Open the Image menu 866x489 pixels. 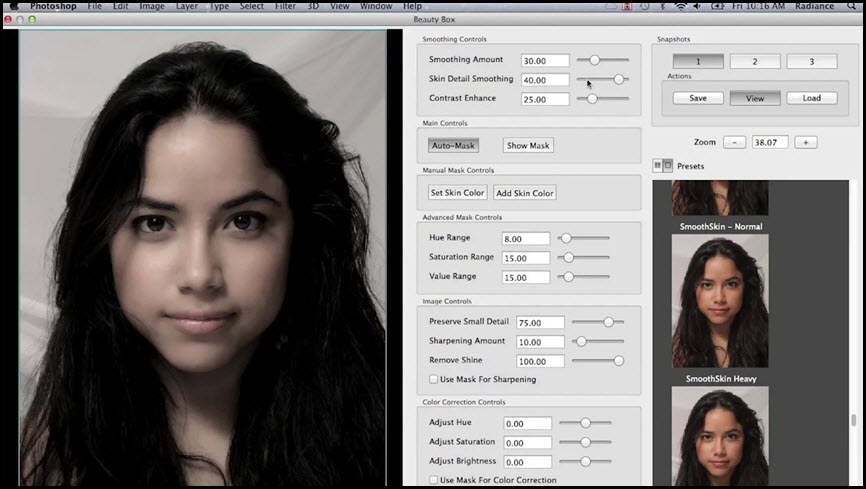152,6
